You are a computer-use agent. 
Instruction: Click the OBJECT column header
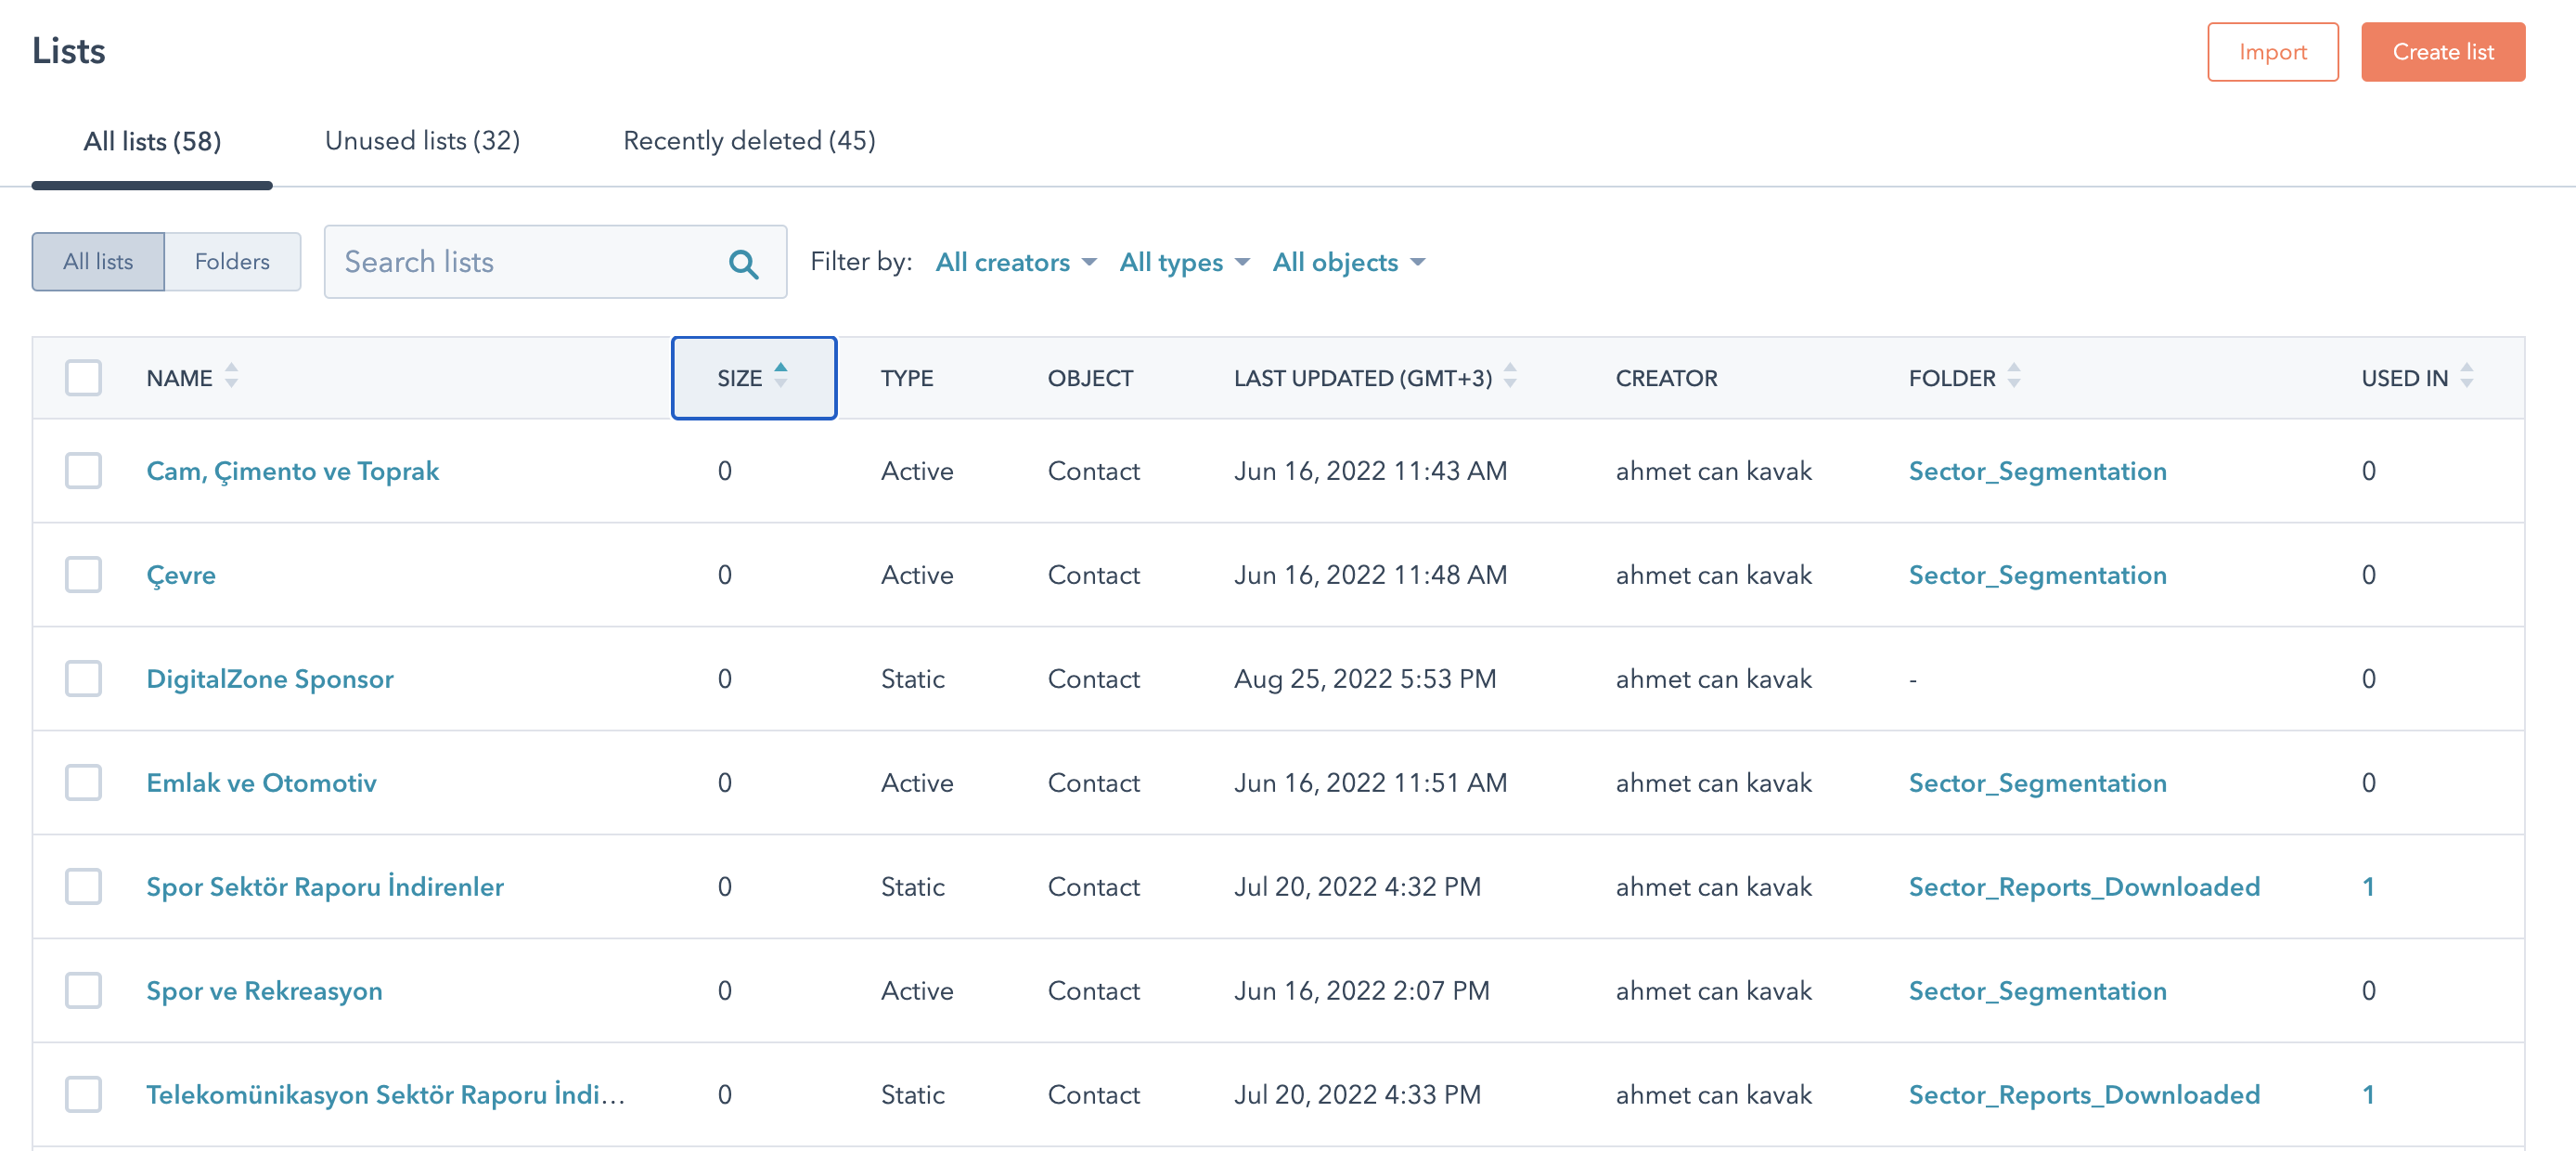coord(1090,378)
